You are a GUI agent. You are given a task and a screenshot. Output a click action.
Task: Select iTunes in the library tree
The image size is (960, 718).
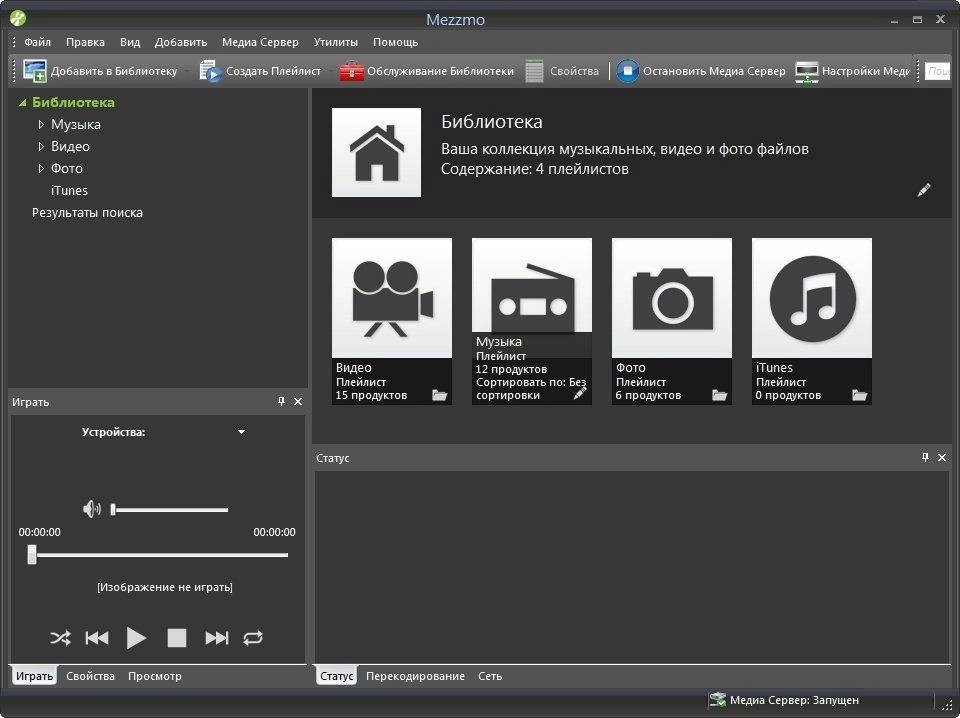point(69,190)
